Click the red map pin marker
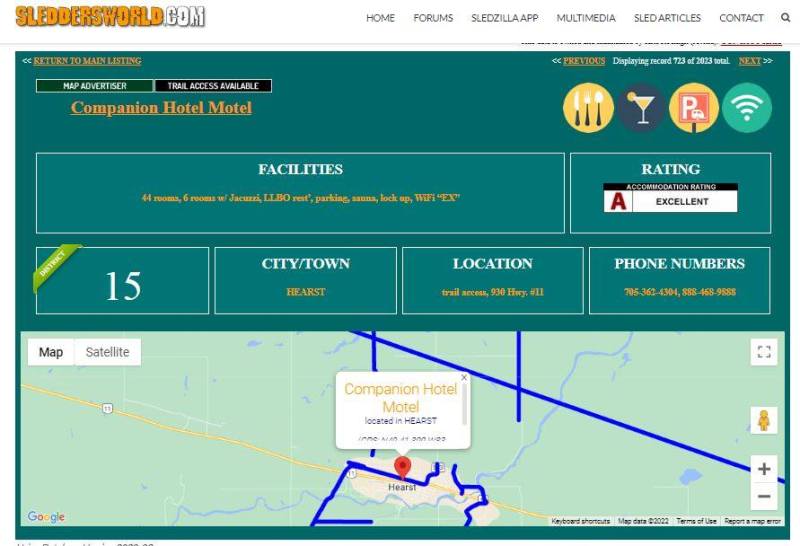Screen dimensions: 800x546 click(403, 468)
